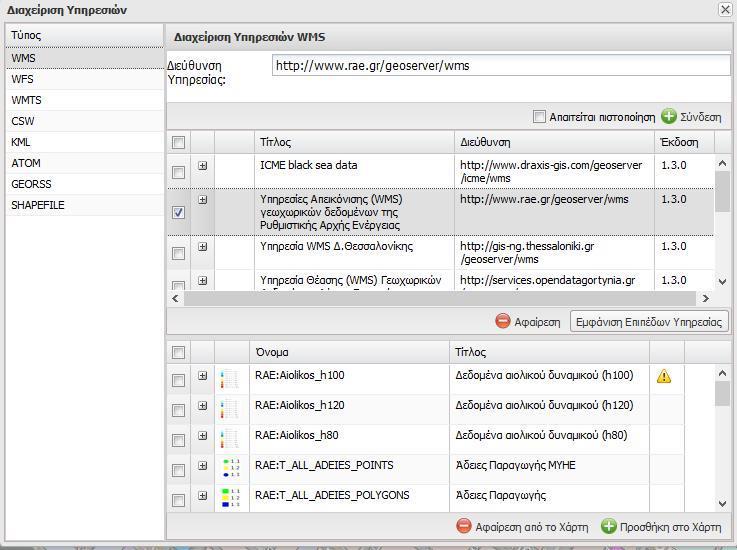Select the GEORSS service type

coord(85,184)
